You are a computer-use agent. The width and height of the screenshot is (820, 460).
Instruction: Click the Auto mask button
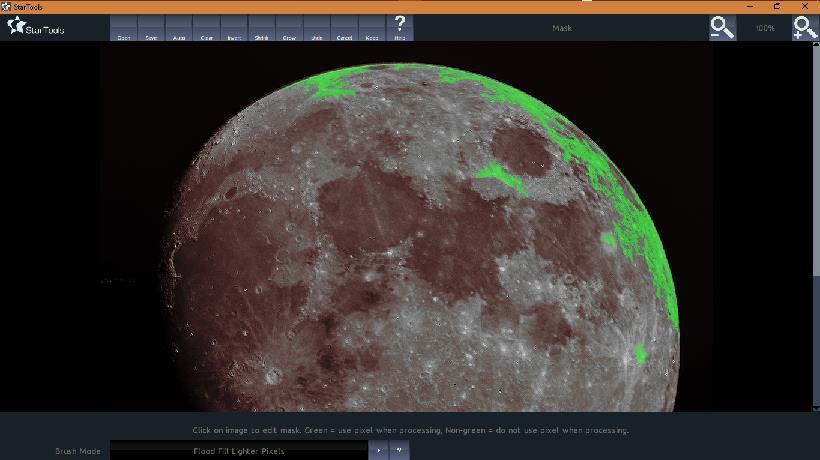[179, 28]
